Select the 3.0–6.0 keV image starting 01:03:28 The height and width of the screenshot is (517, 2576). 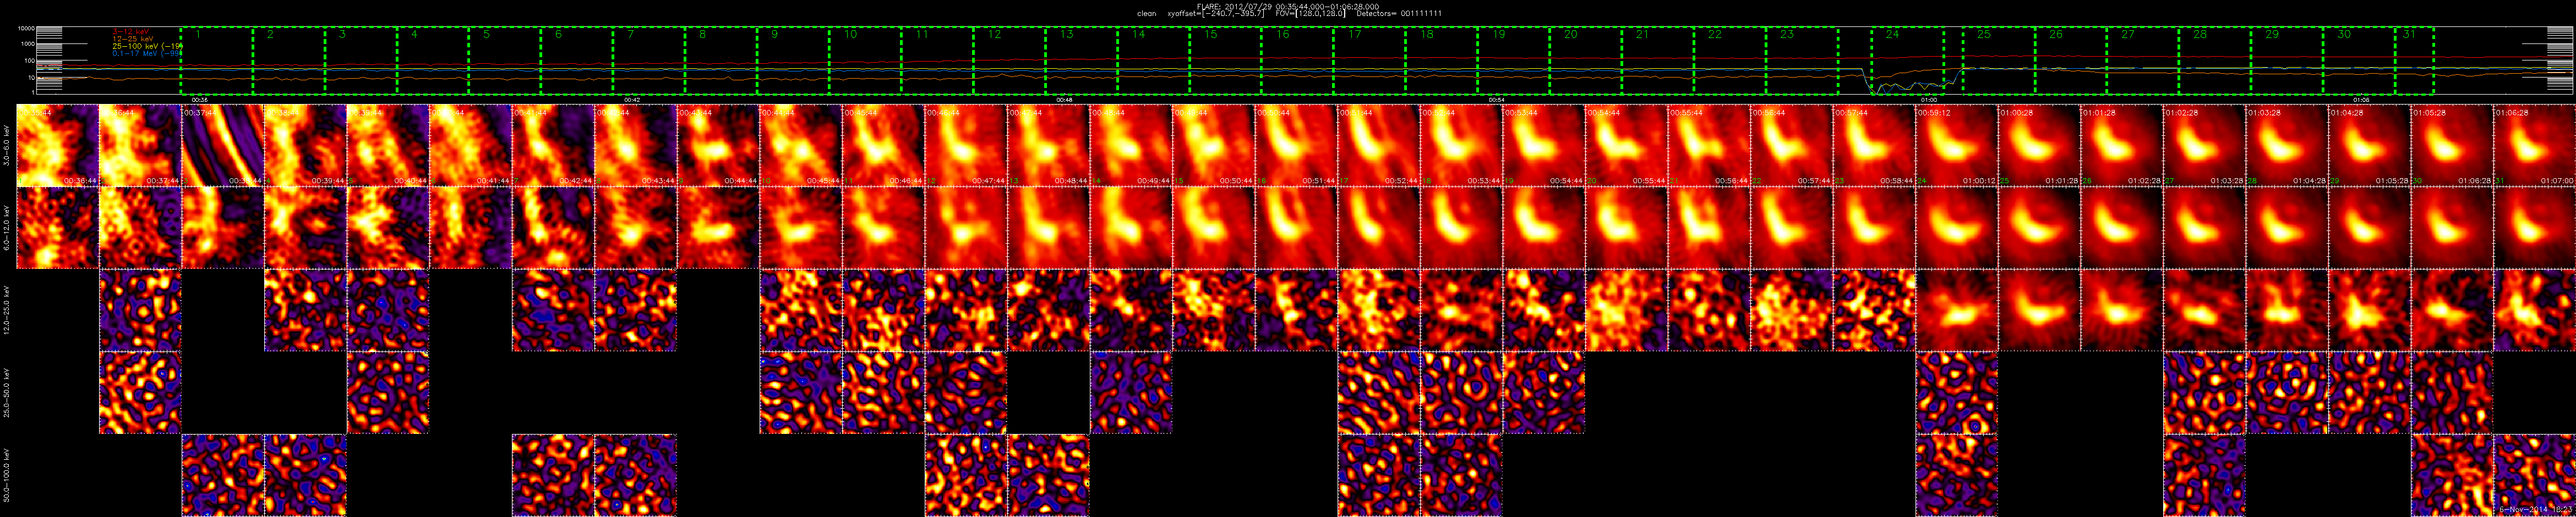click(2287, 145)
